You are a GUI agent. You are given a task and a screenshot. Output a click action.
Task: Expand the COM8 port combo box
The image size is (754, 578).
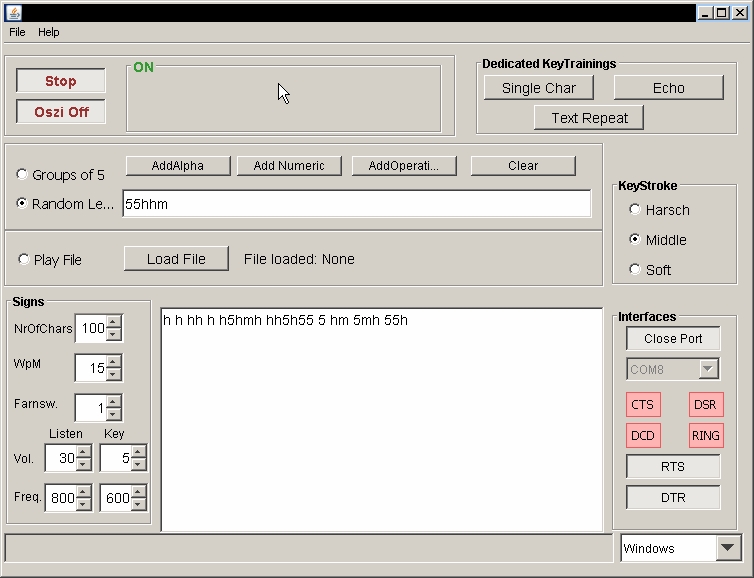pyautogui.click(x=708, y=369)
